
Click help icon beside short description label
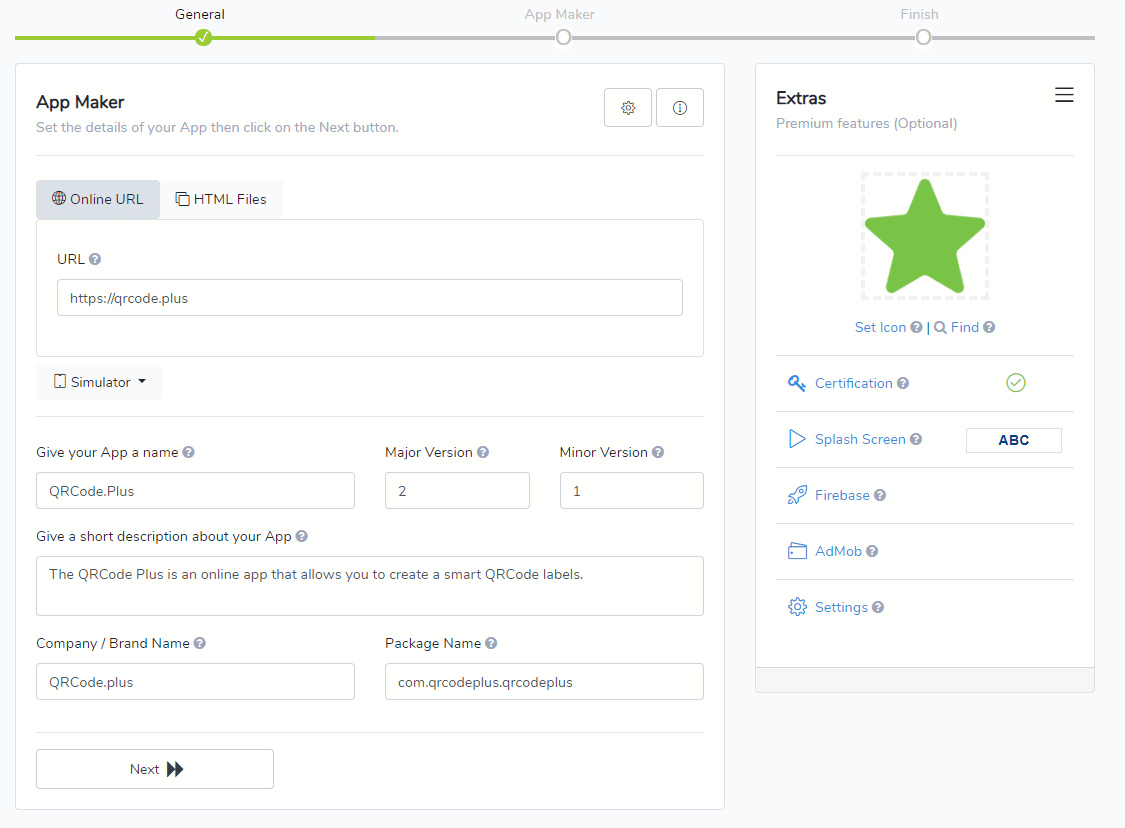click(x=301, y=536)
